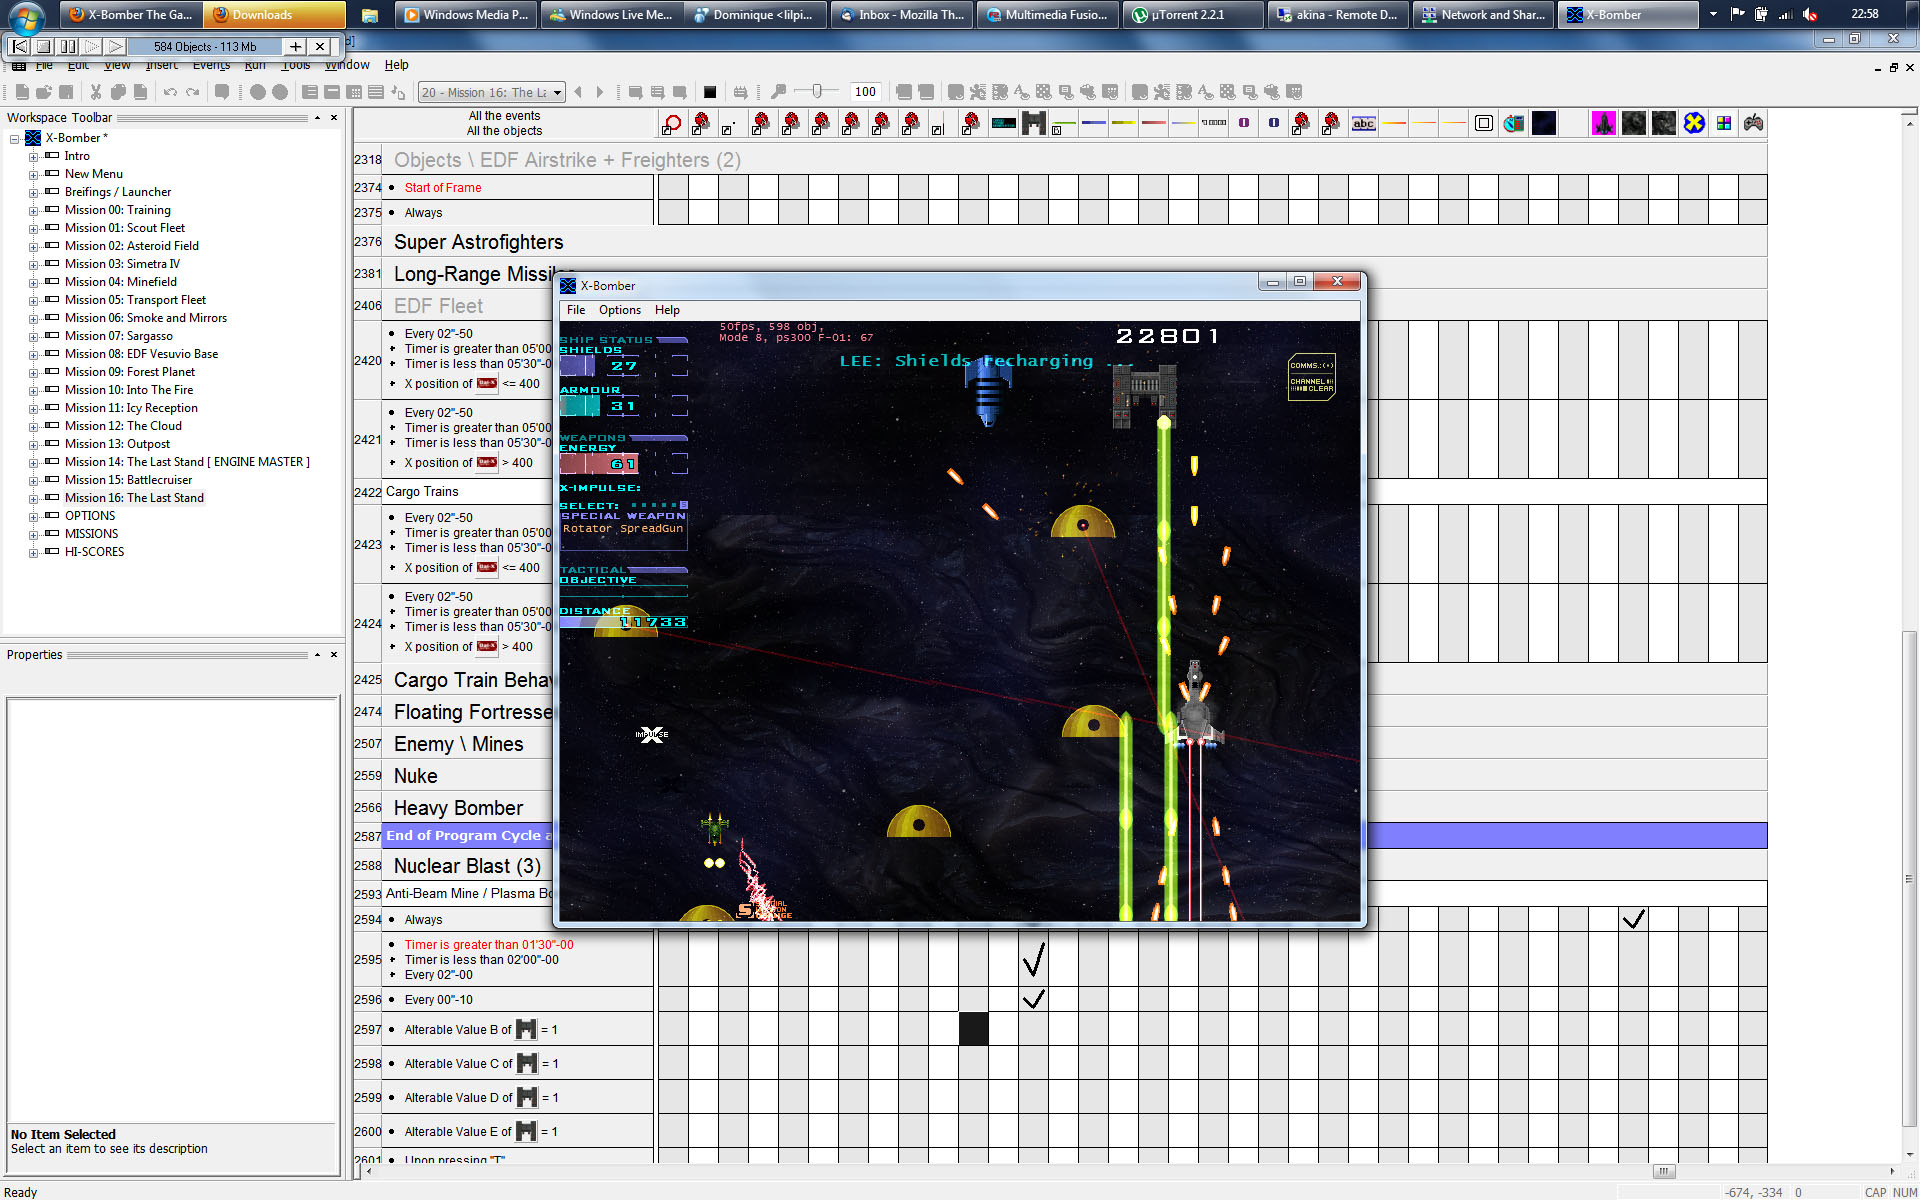
Task: Select the gamepad player object icon
Action: click(1754, 123)
